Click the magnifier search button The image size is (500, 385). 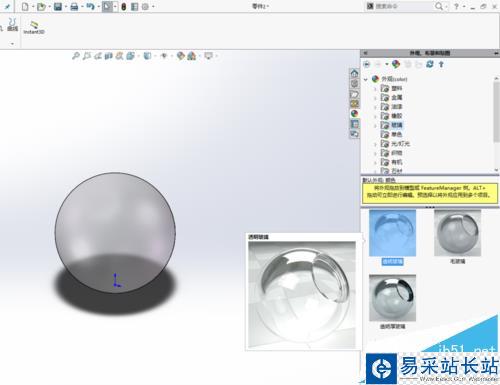click(x=439, y=6)
